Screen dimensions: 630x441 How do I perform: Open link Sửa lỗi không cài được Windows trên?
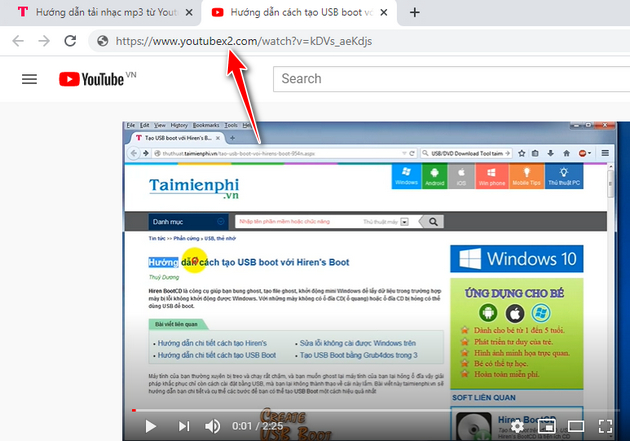click(x=358, y=343)
